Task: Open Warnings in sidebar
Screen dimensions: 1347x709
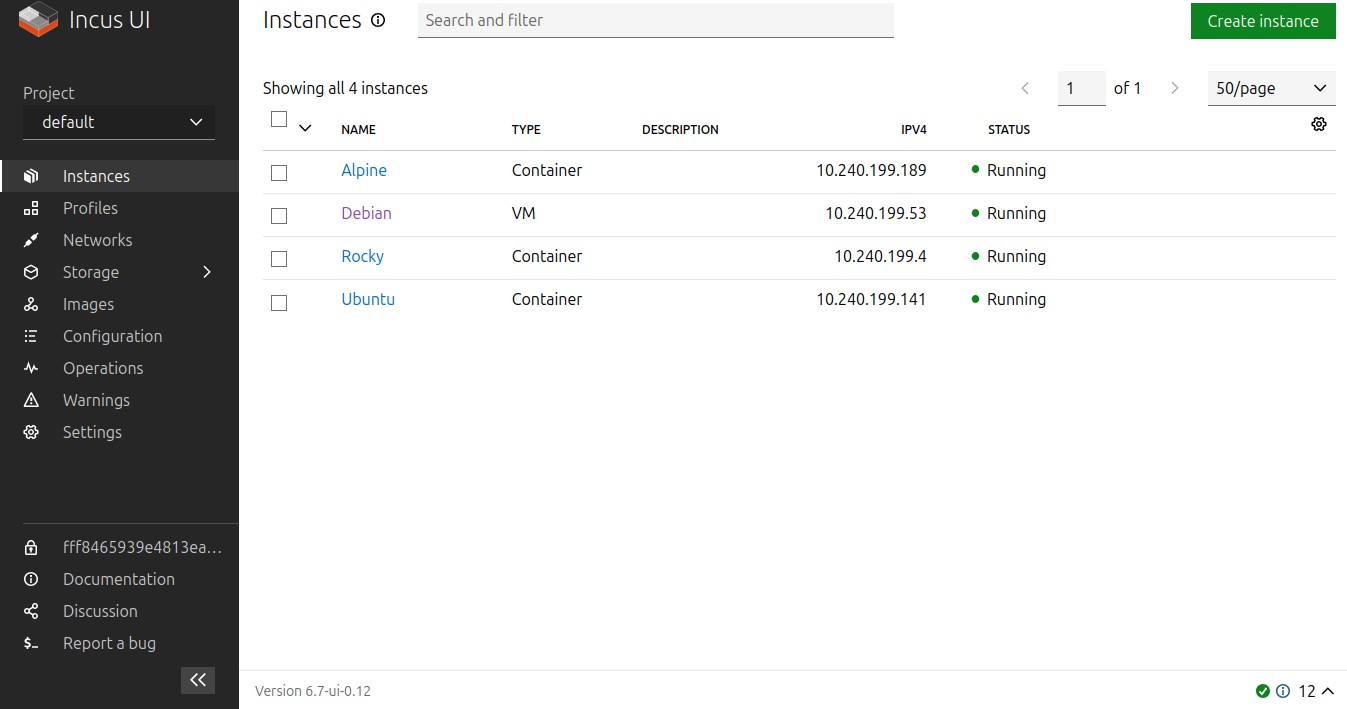Action: point(119,400)
